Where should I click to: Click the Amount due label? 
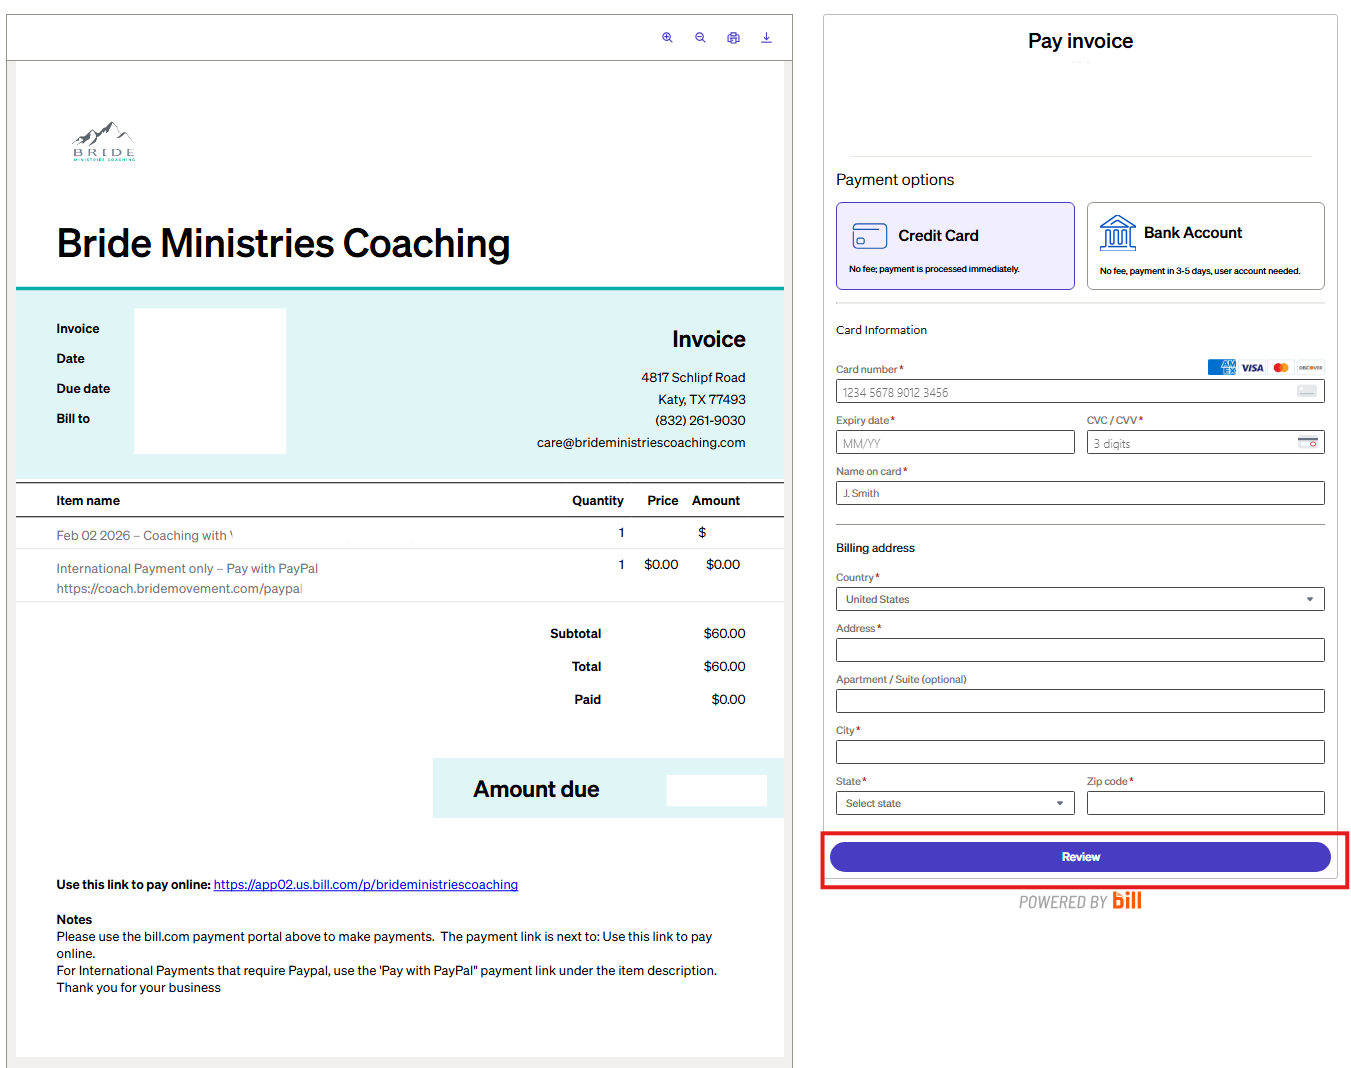pos(536,789)
